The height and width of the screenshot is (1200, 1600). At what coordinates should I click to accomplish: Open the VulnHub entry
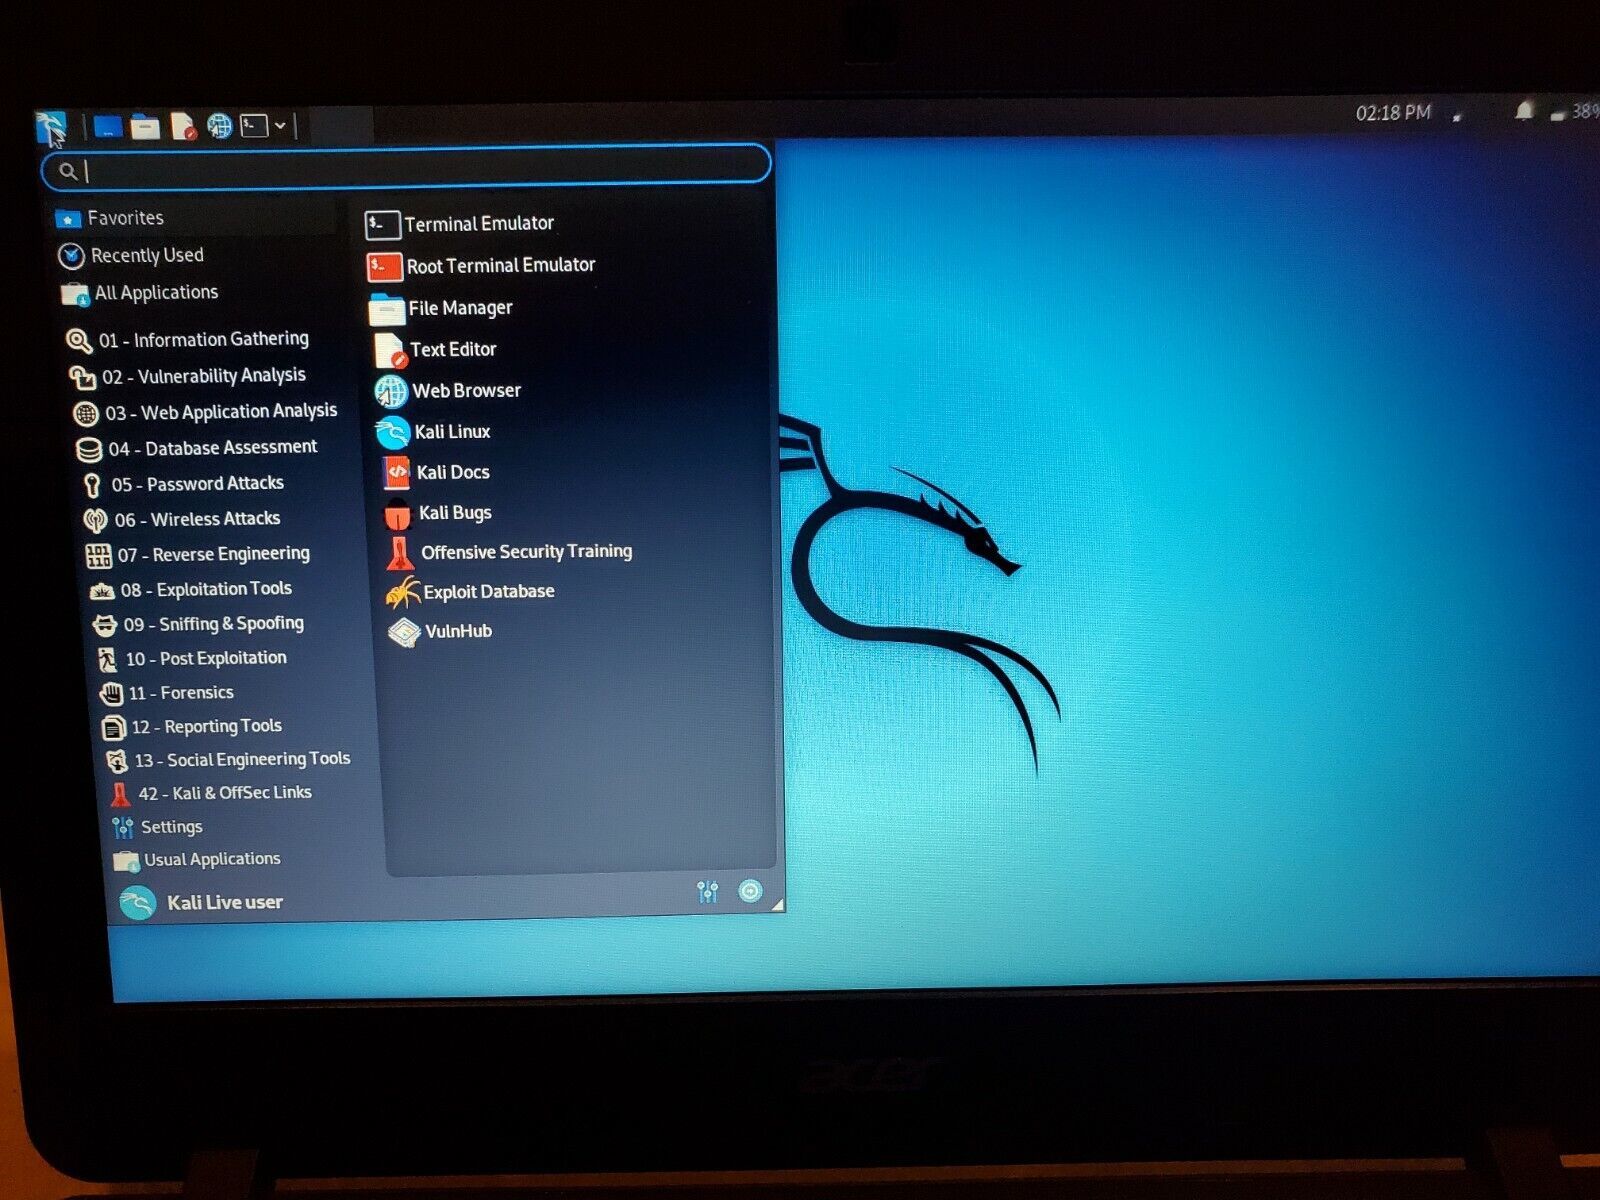click(x=441, y=632)
